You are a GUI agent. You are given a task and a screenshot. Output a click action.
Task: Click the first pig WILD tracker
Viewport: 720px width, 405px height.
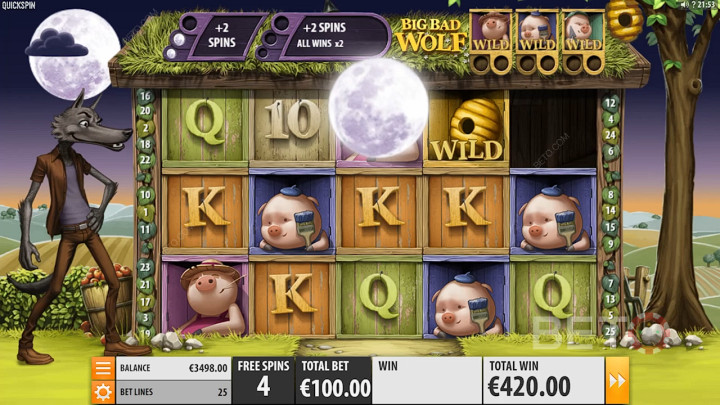(491, 41)
